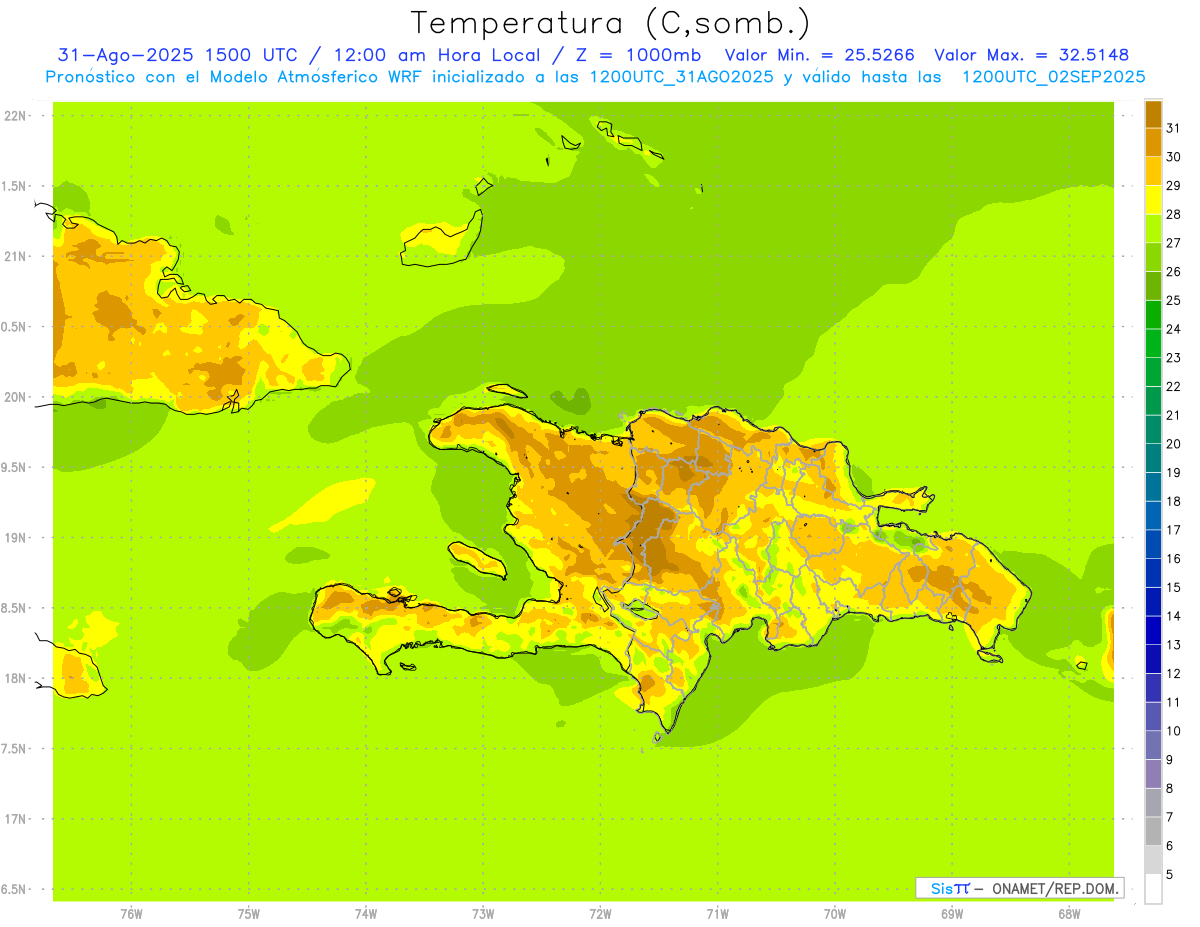Screen dimensions: 1200x927
Task: Click the "Temperatura (C,somb.)" title
Action: (x=611, y=23)
